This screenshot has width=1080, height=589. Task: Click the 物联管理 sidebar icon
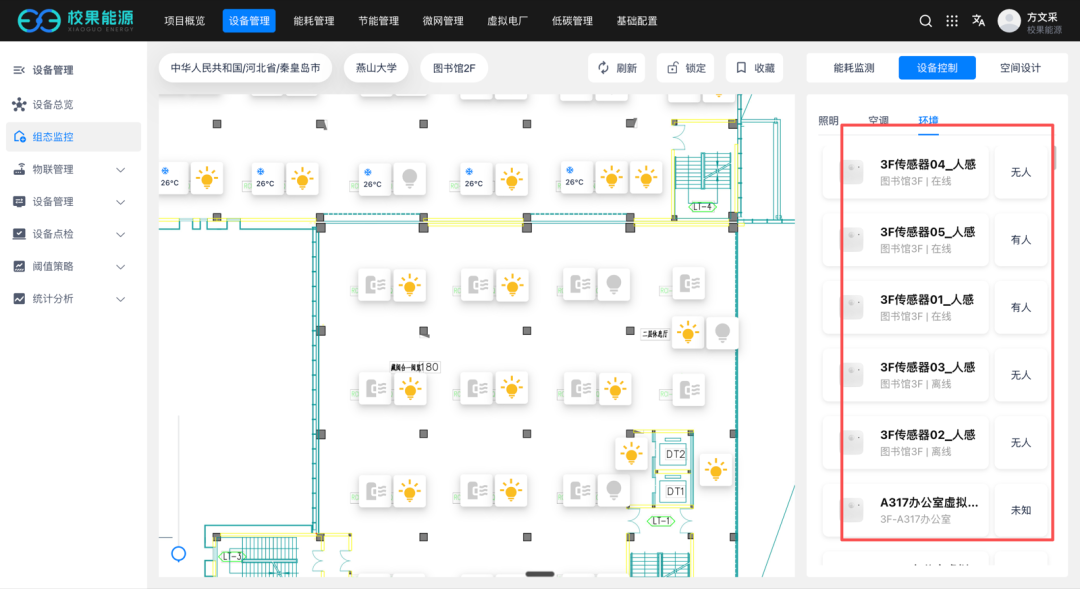[19, 169]
